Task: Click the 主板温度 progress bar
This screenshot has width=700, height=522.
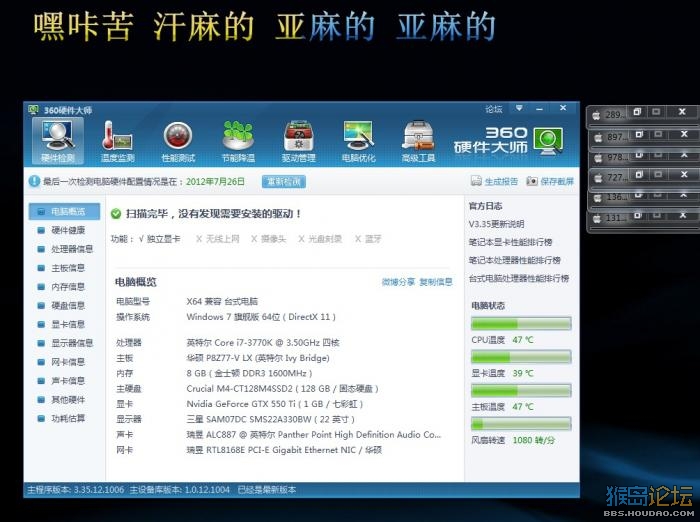Action: (521, 390)
